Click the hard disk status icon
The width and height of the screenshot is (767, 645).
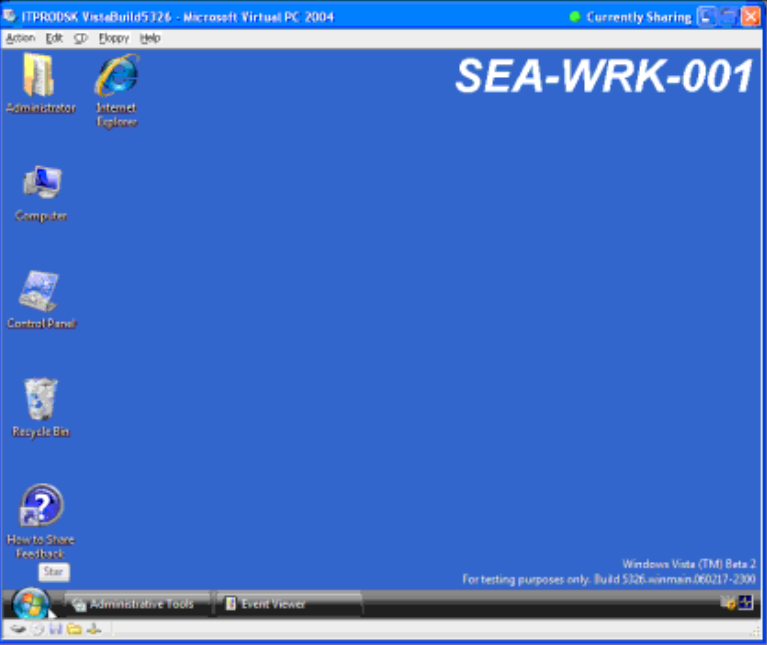(x=18, y=629)
